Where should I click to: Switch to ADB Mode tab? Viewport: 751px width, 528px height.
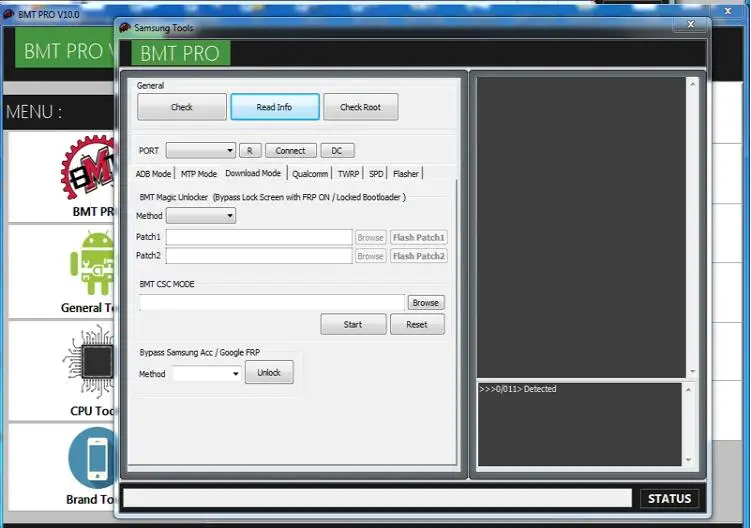click(x=153, y=173)
